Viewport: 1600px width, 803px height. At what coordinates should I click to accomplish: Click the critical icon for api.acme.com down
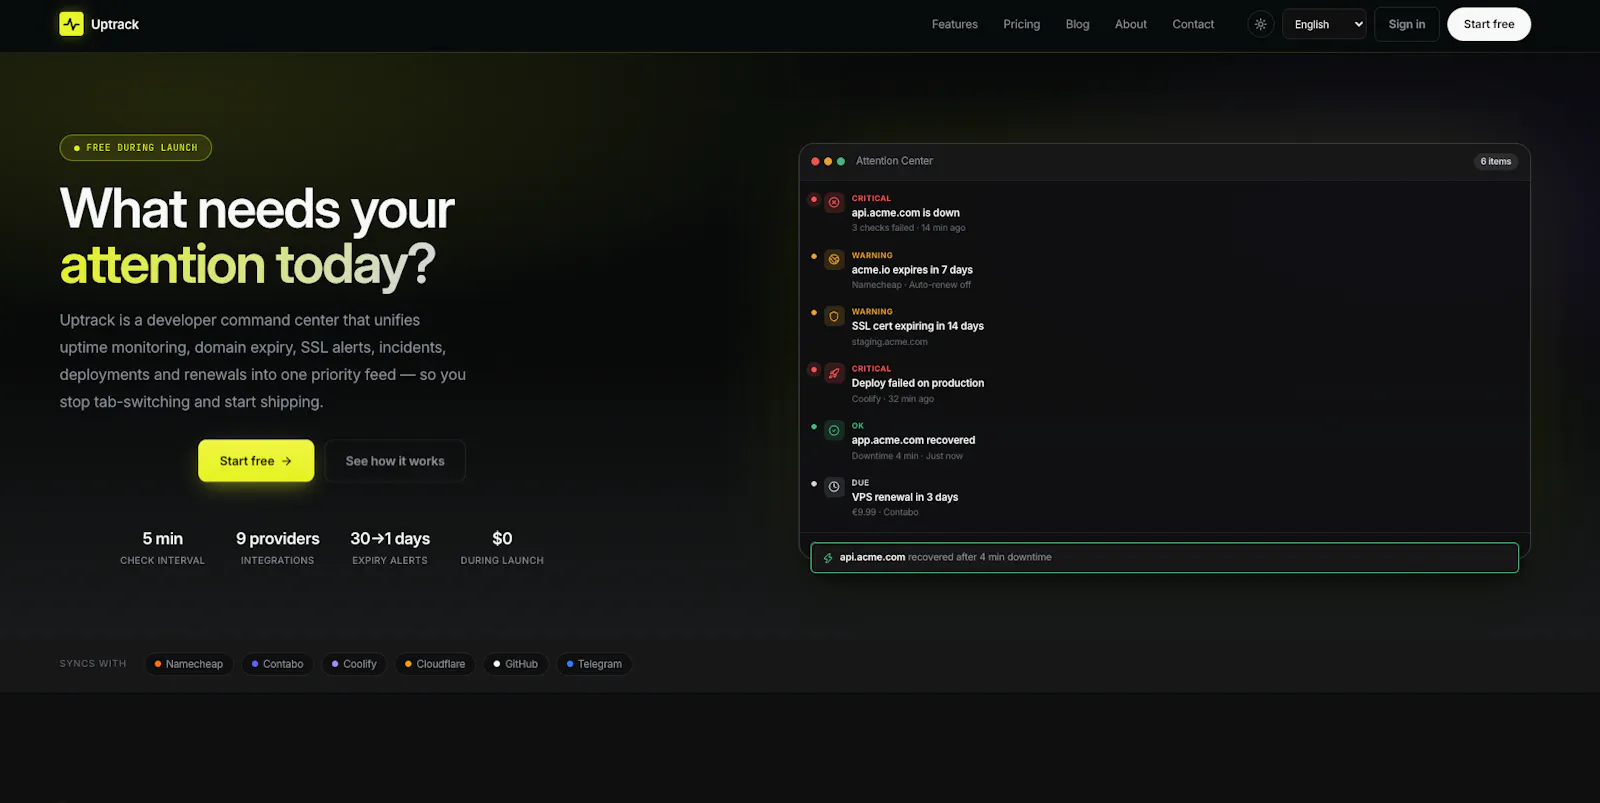(834, 202)
